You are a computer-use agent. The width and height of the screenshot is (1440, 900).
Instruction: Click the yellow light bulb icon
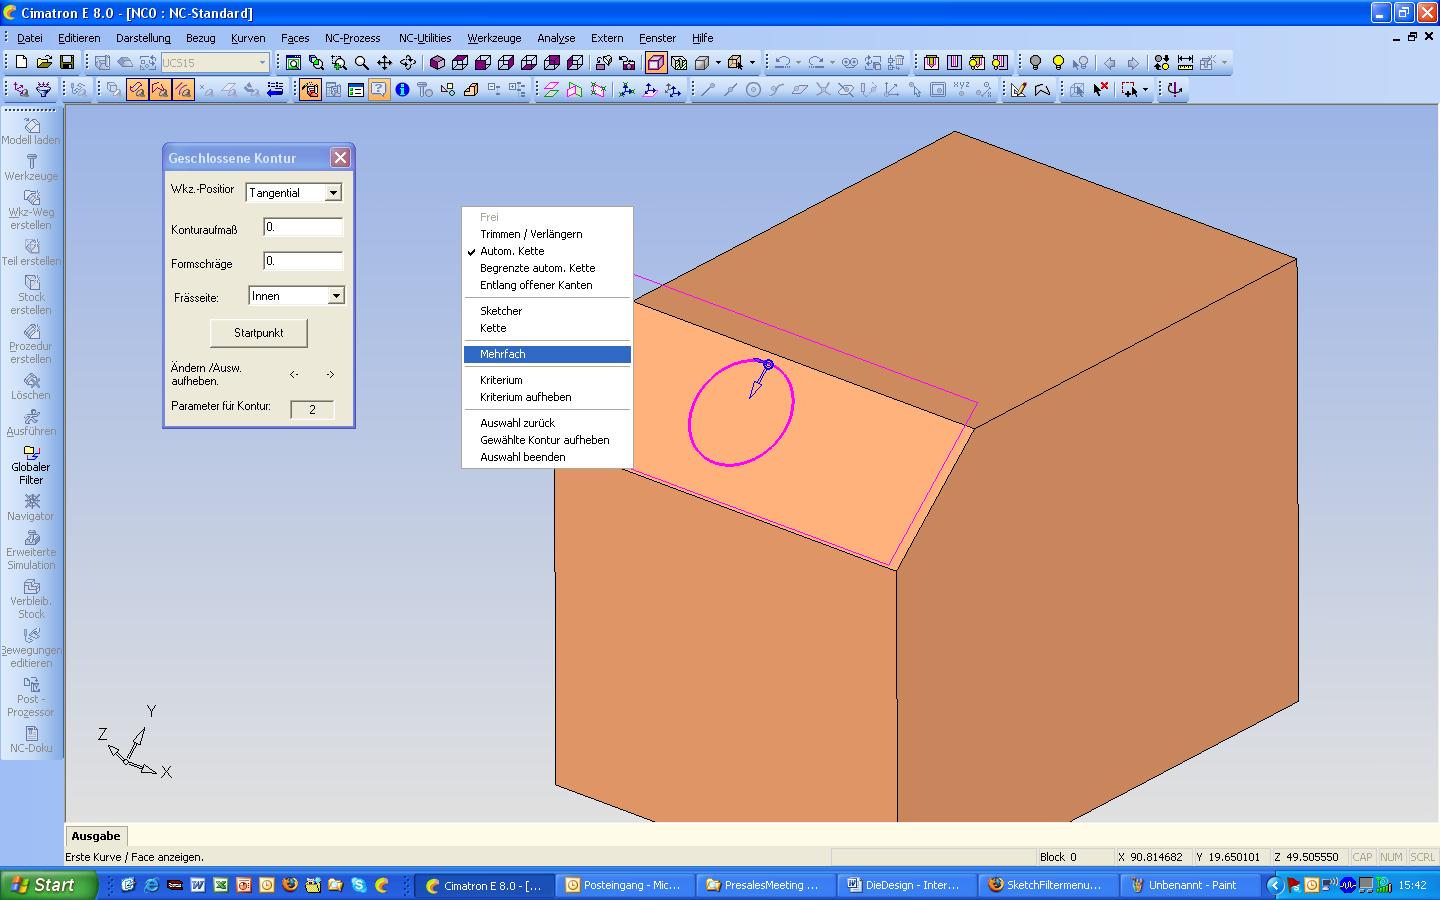[1058, 62]
